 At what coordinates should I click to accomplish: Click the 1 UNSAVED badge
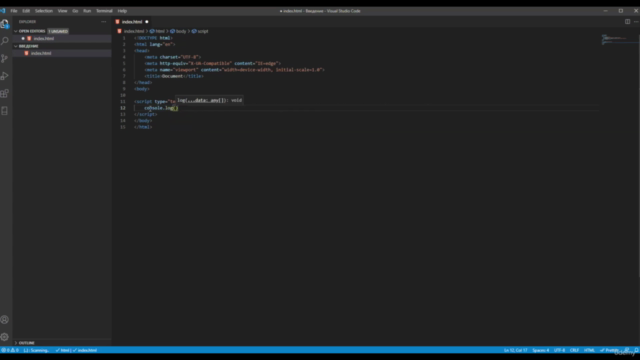point(58,31)
